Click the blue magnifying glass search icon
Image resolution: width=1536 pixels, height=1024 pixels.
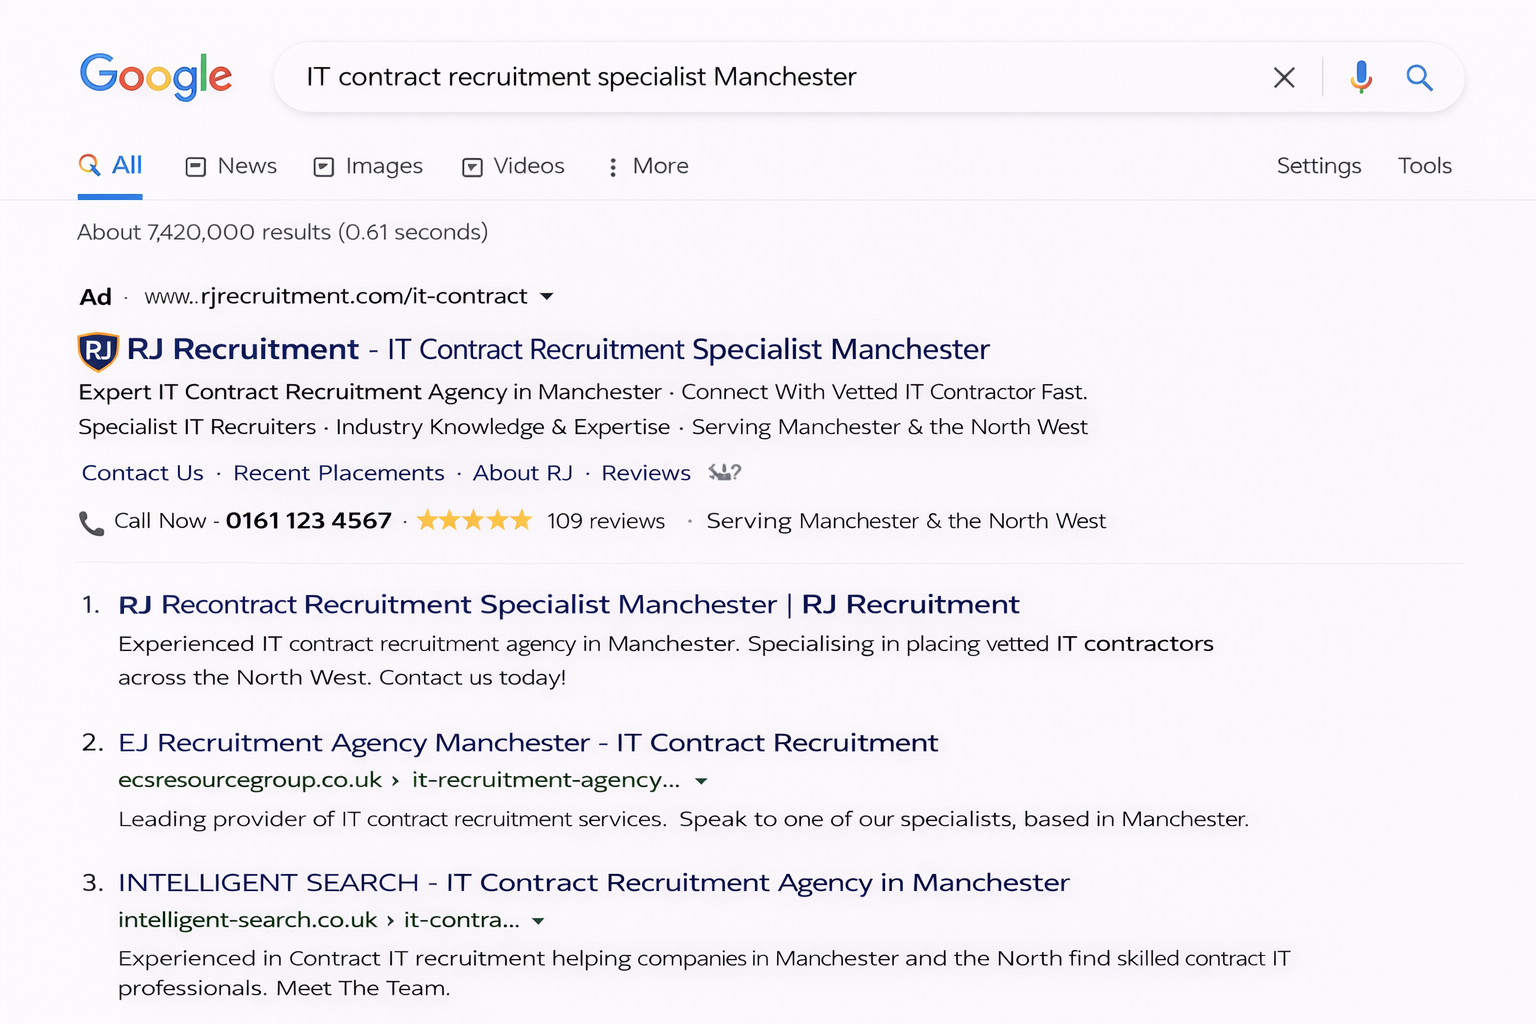pyautogui.click(x=1419, y=77)
